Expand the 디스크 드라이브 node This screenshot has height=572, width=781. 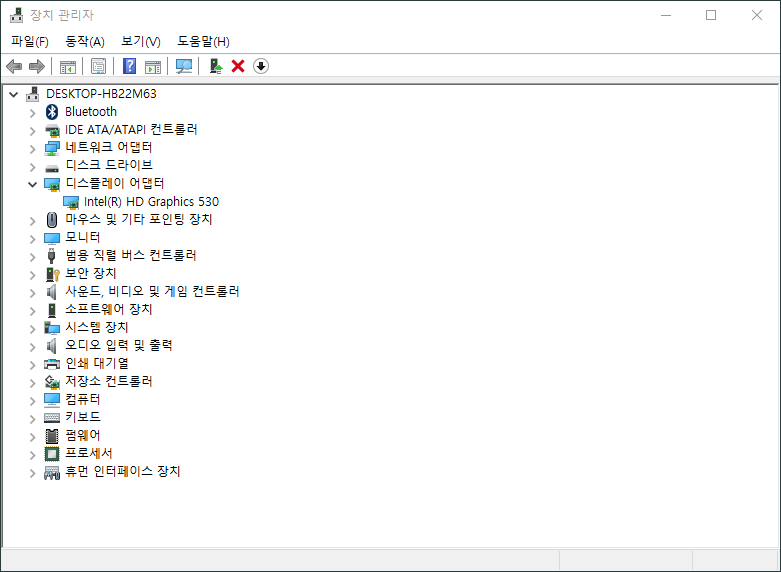pyautogui.click(x=33, y=167)
